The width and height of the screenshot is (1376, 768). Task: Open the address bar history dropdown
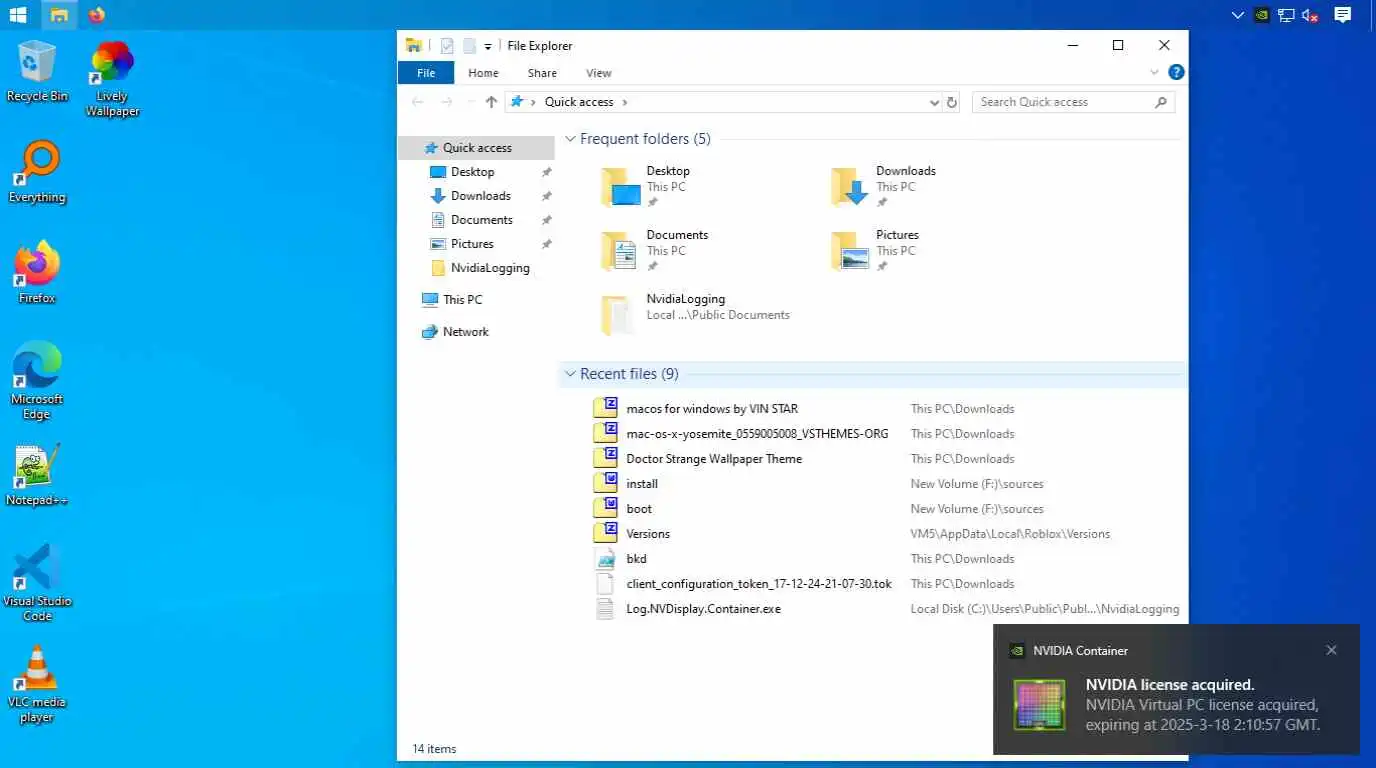click(934, 102)
